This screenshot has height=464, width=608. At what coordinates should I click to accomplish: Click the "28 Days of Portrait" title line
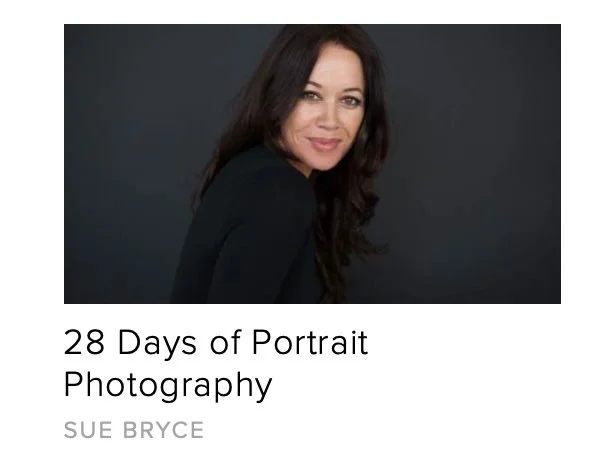pyautogui.click(x=216, y=342)
